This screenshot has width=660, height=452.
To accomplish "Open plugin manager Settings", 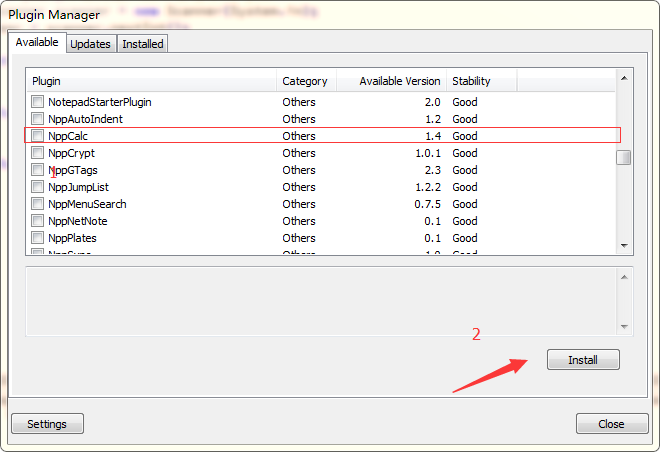I will coord(47,424).
